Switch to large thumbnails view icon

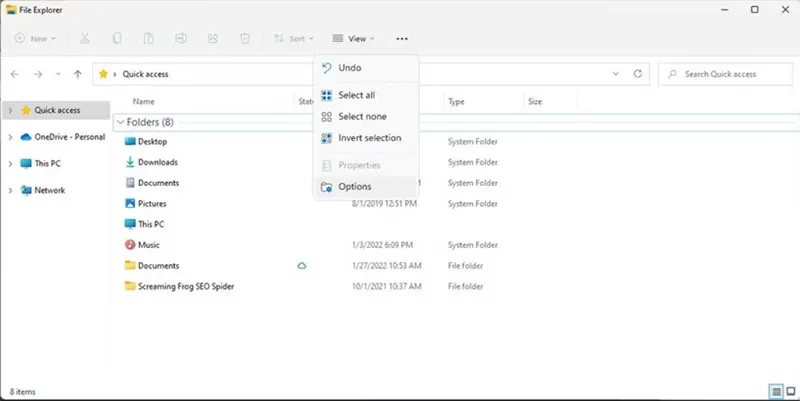pos(789,390)
